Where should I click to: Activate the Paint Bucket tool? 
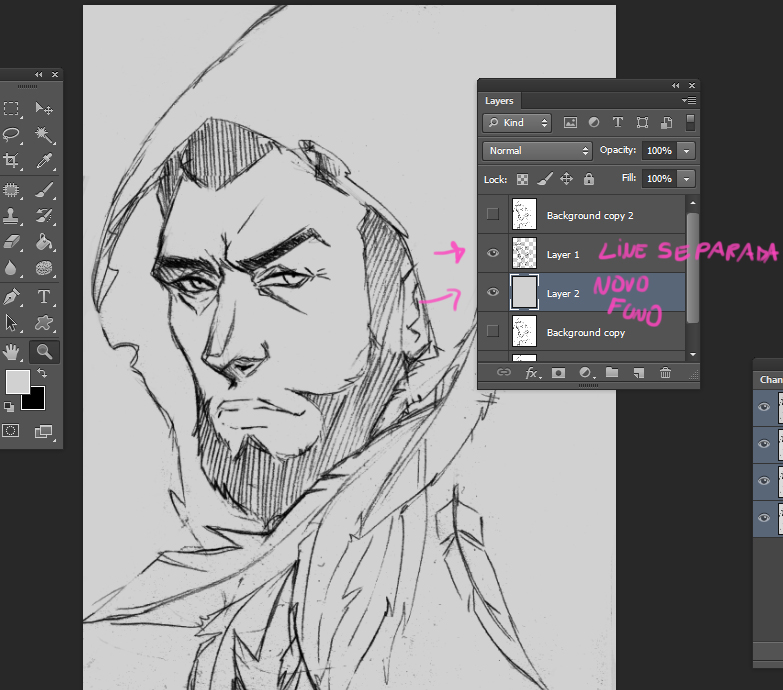click(44, 242)
